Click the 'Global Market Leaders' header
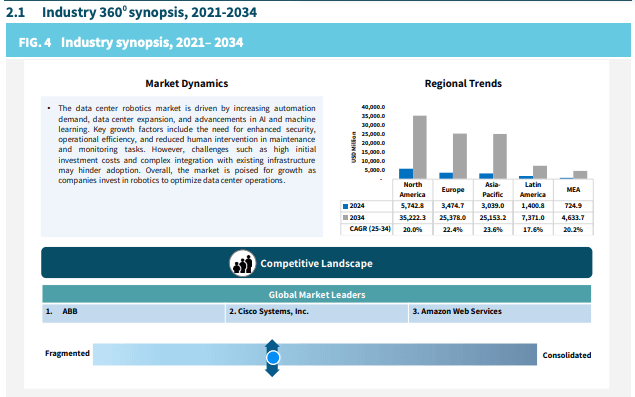 tap(317, 295)
